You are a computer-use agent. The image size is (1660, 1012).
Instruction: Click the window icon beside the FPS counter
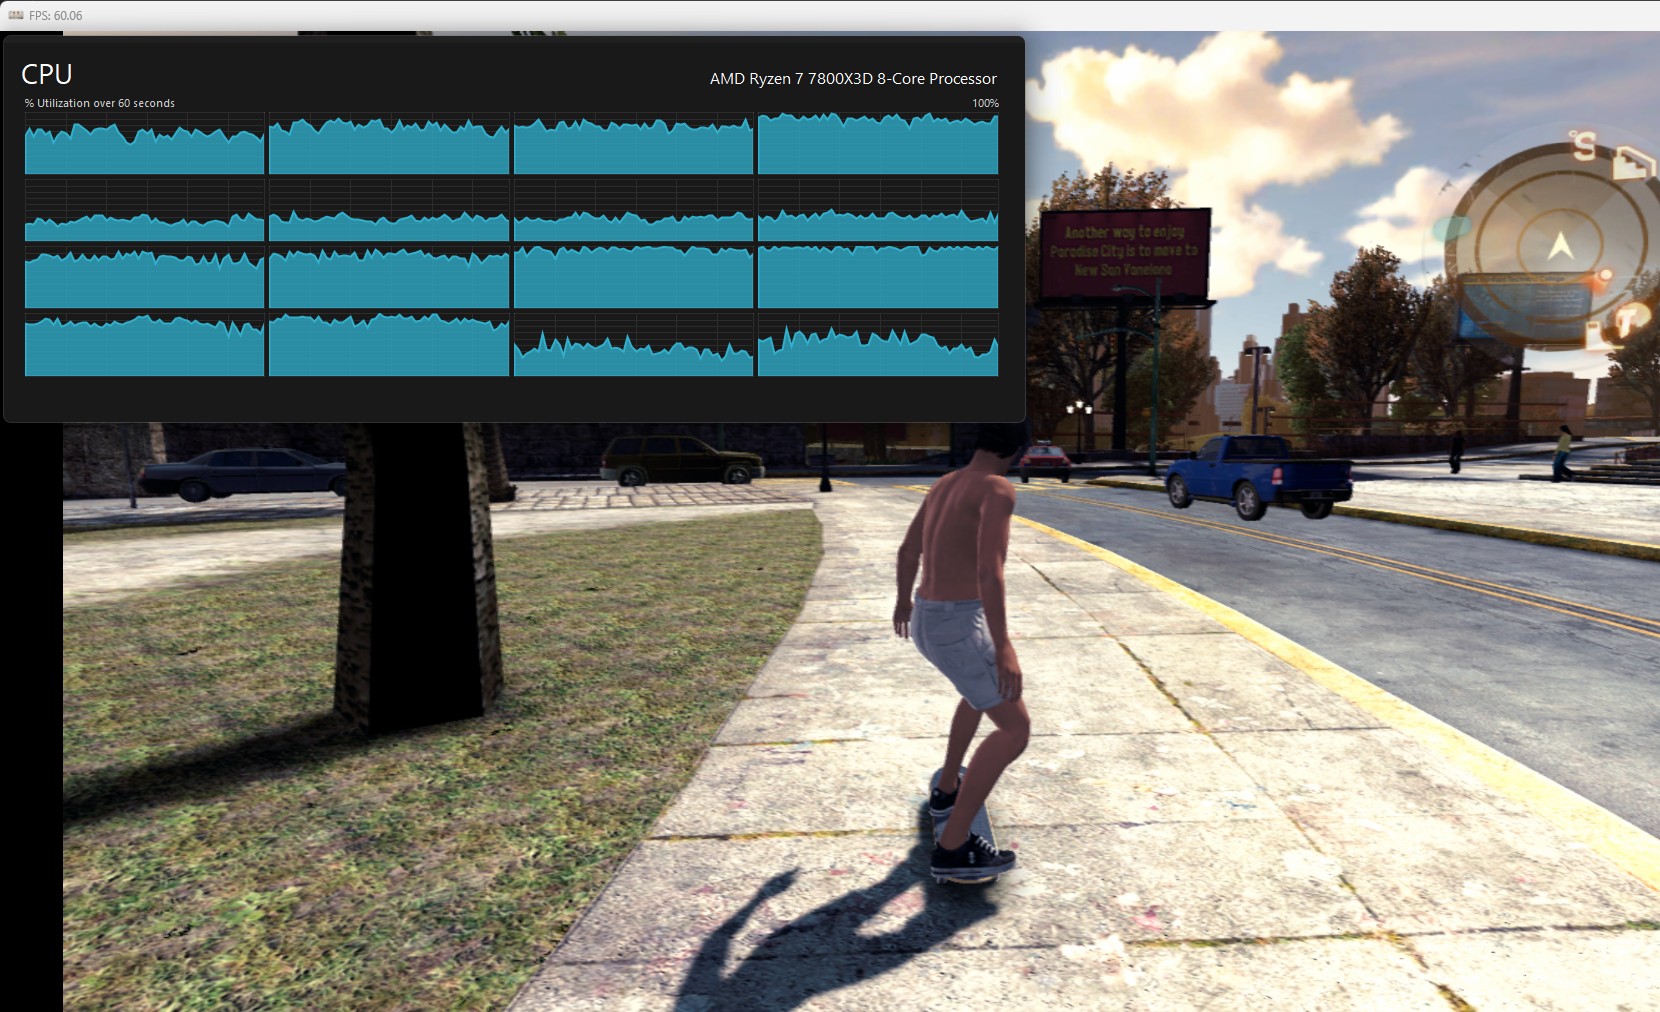[x=15, y=15]
